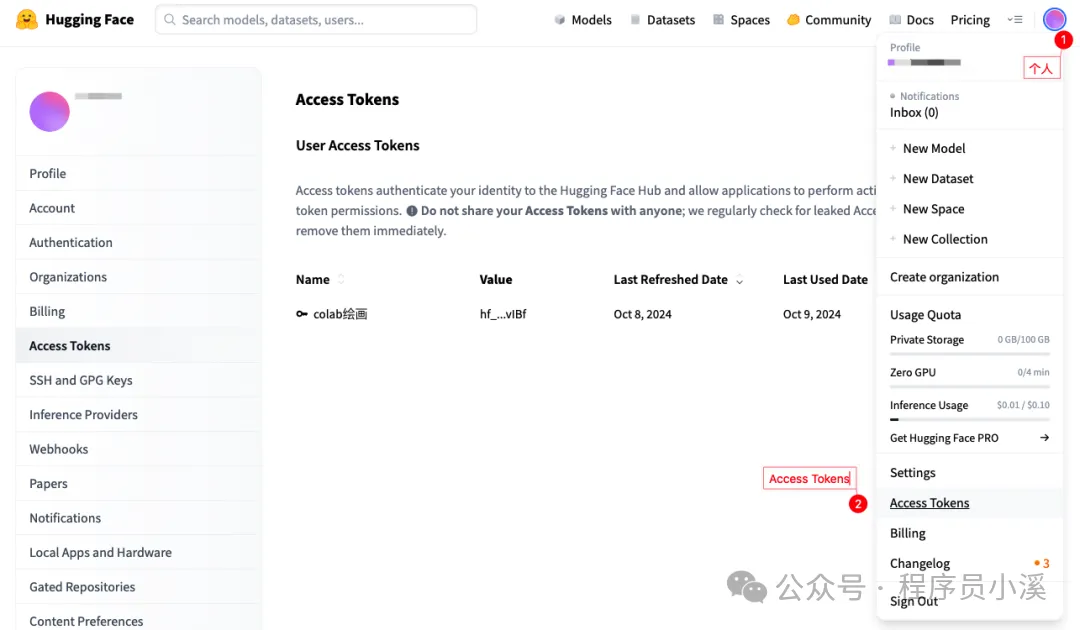This screenshot has width=1080, height=630.
Task: Expand the more-options list icon
Action: 1015,19
